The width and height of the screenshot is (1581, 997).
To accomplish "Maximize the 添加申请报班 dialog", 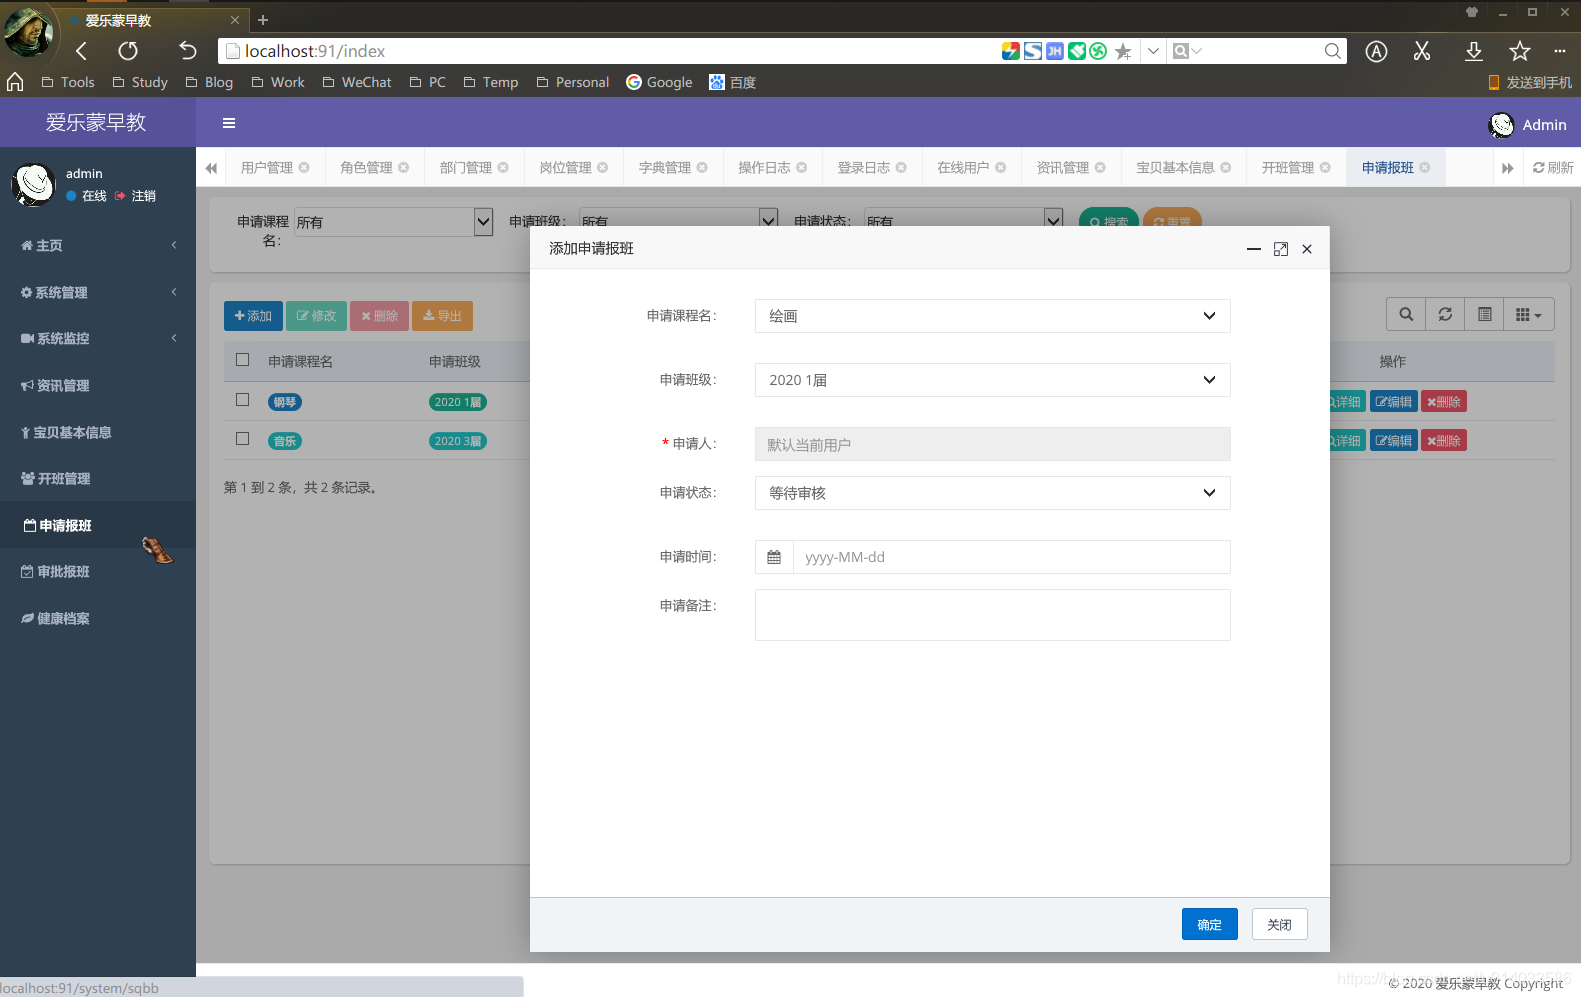I will [1281, 249].
